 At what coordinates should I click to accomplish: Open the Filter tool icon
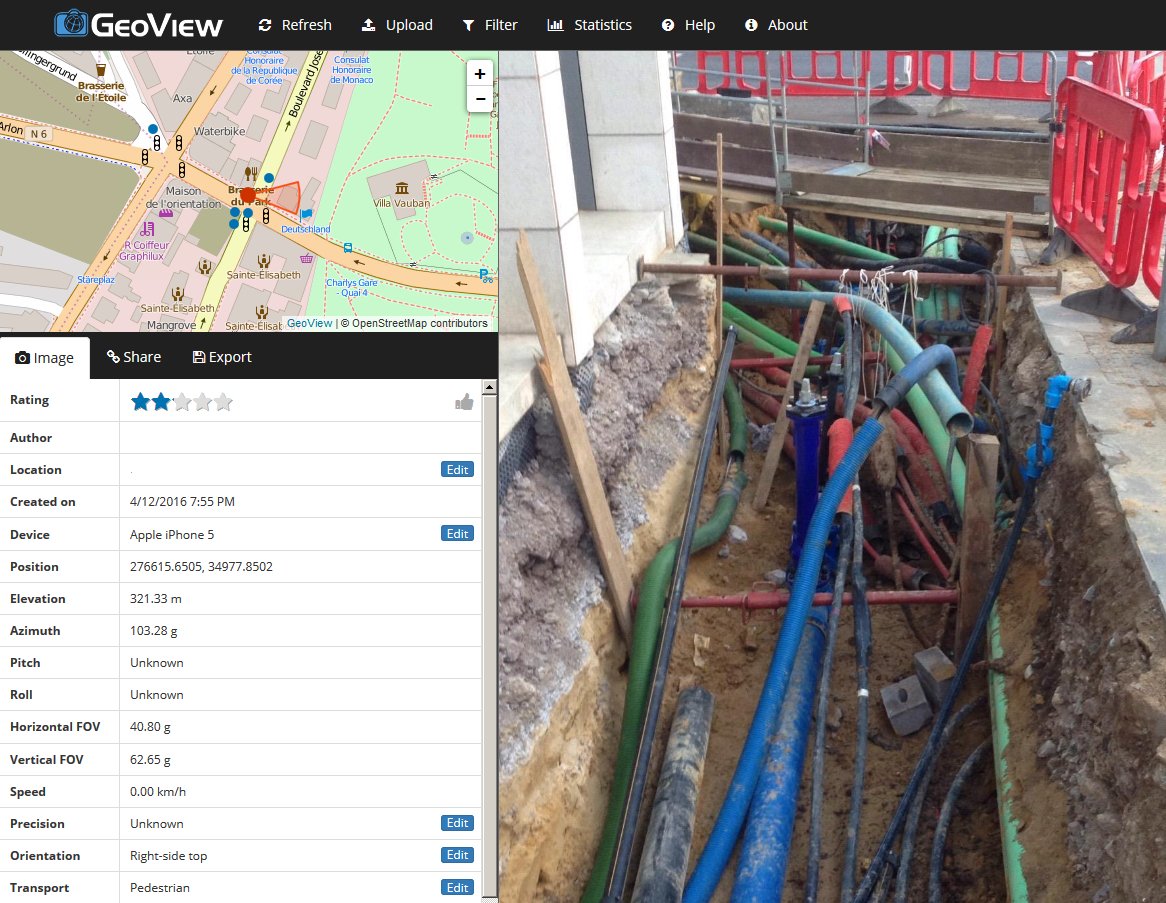[x=466, y=24]
